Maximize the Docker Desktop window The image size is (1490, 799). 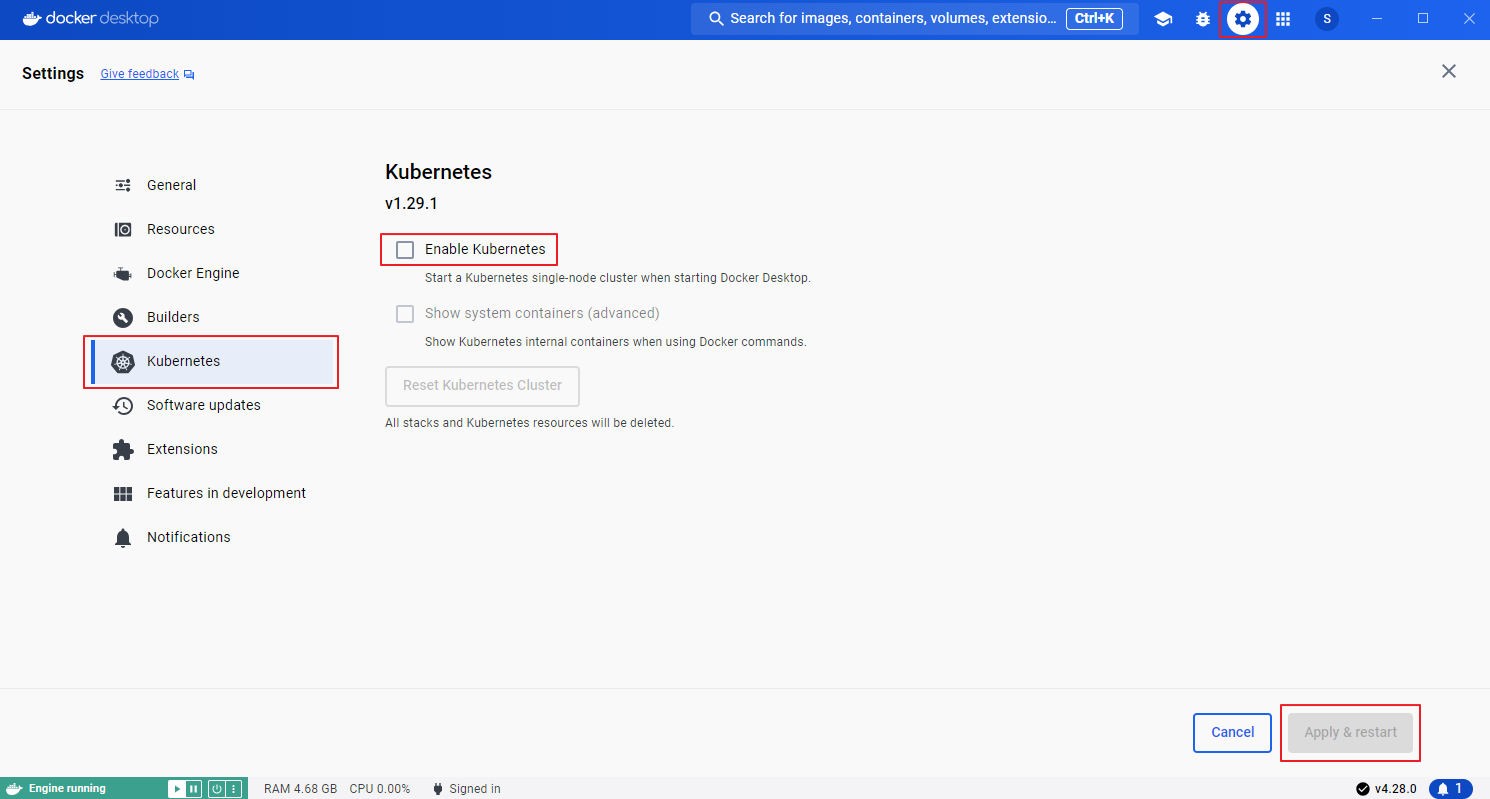coord(1423,19)
